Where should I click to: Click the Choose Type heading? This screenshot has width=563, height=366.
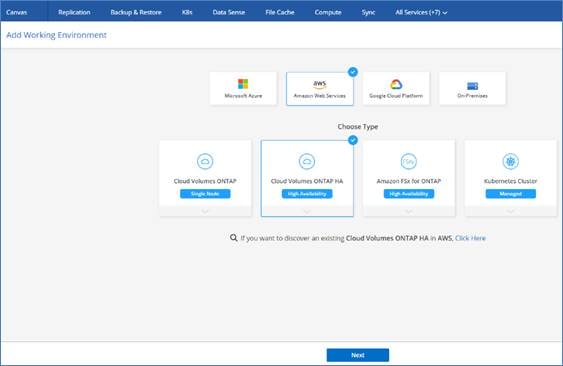[358, 126]
